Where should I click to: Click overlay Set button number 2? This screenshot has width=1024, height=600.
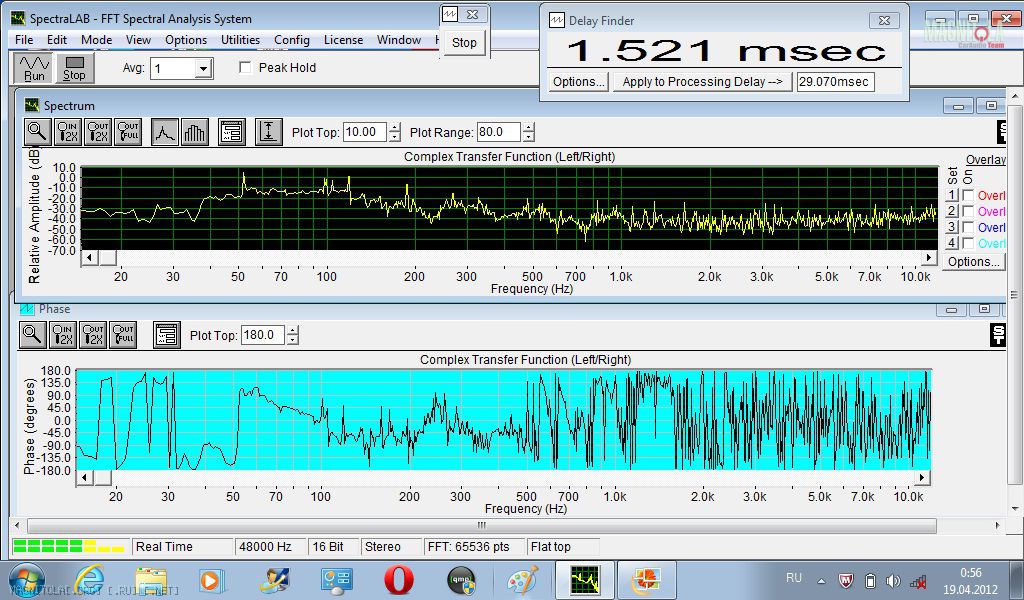pos(952,211)
